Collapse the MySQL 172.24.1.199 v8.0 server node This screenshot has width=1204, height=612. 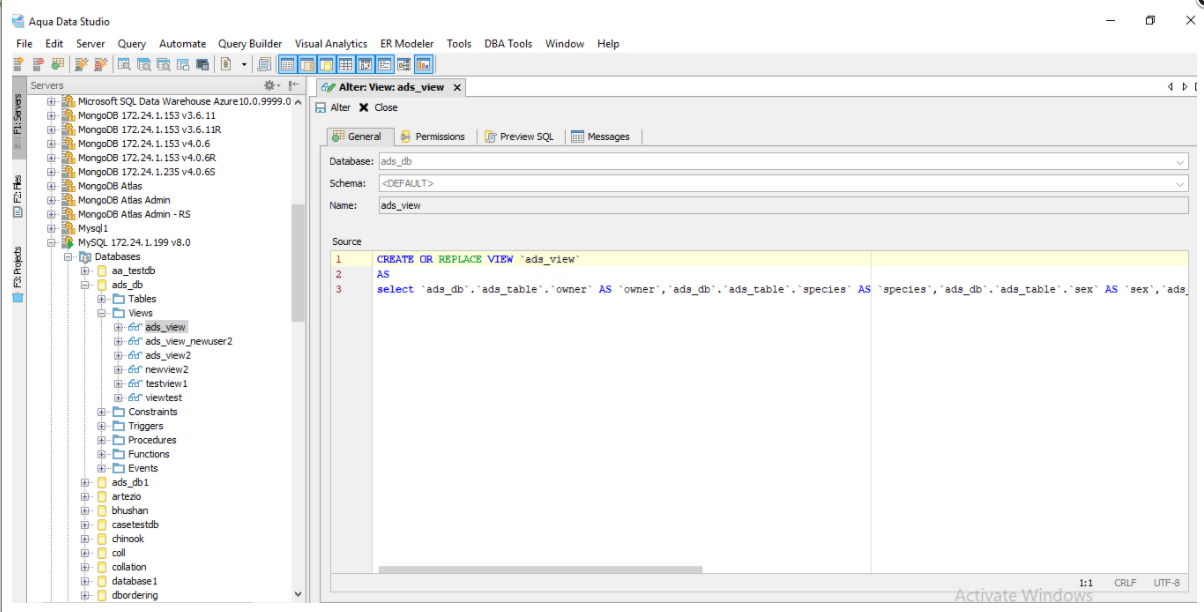coord(52,242)
